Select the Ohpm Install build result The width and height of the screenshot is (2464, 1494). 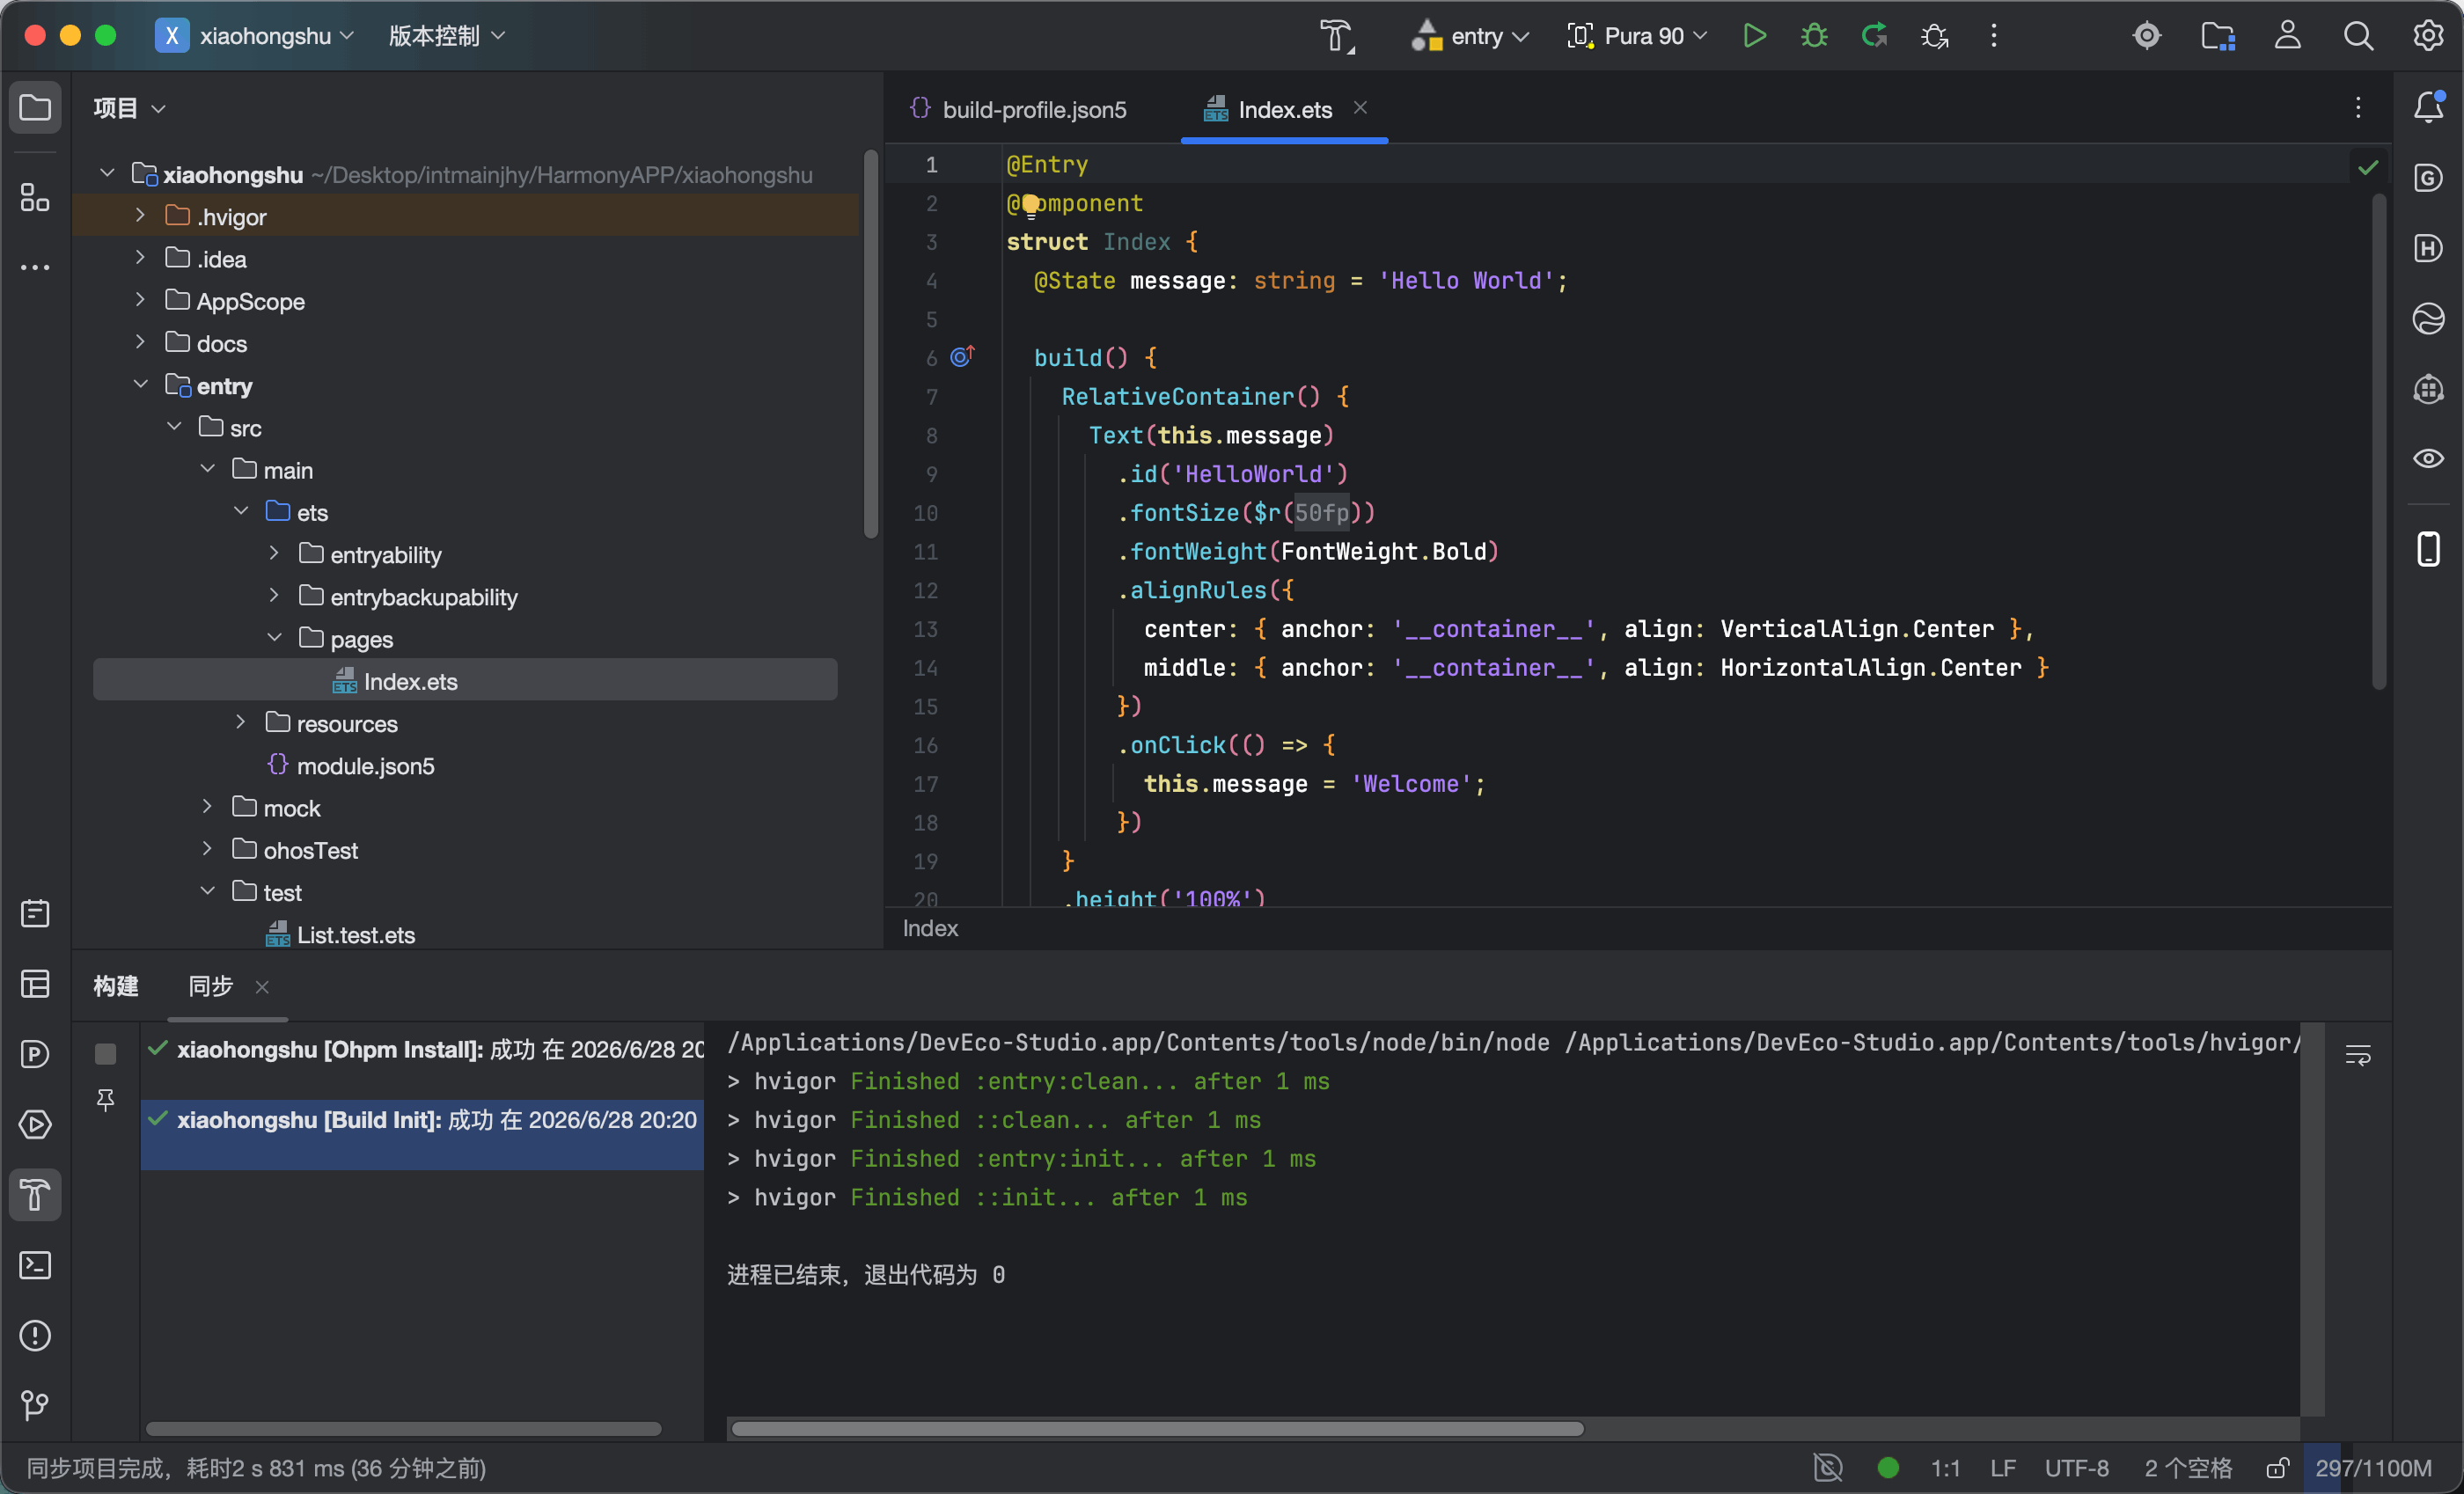click(423, 1050)
